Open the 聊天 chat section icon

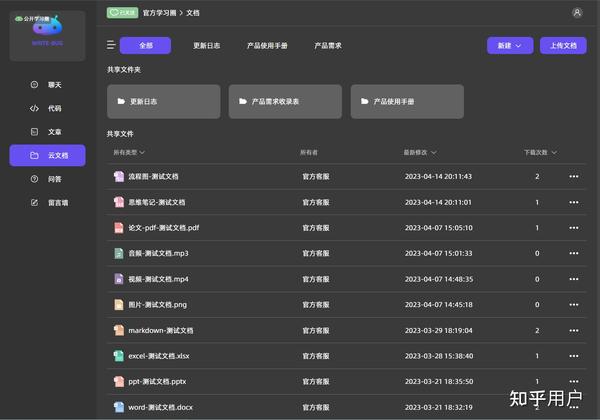[x=34, y=85]
